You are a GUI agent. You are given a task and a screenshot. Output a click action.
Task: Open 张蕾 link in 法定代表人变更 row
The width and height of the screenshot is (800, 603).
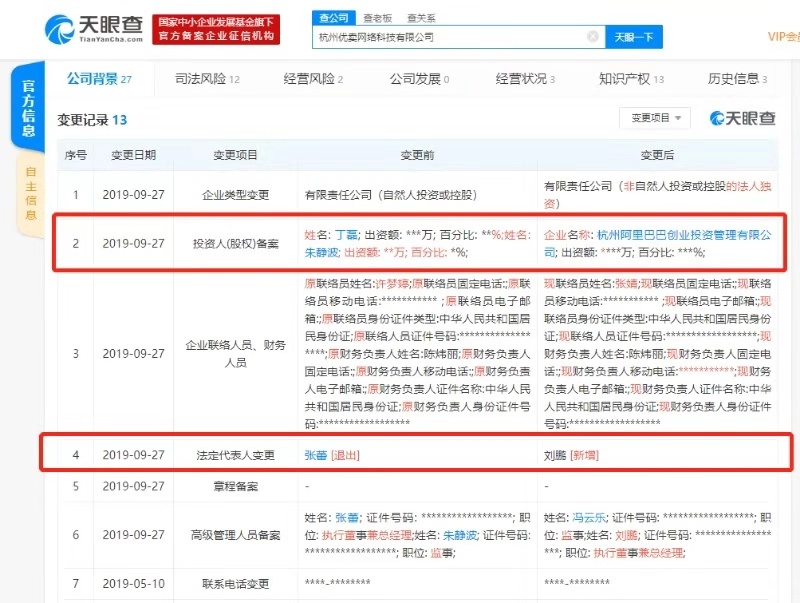pos(316,455)
